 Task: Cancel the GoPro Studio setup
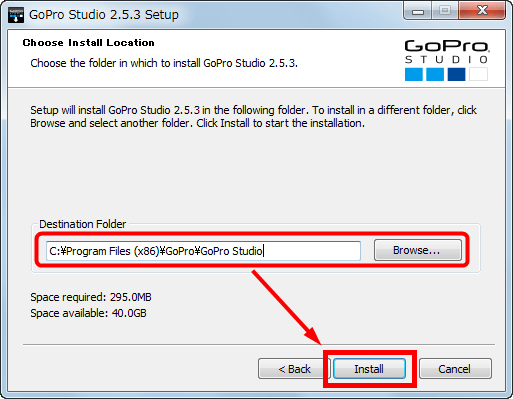click(455, 369)
